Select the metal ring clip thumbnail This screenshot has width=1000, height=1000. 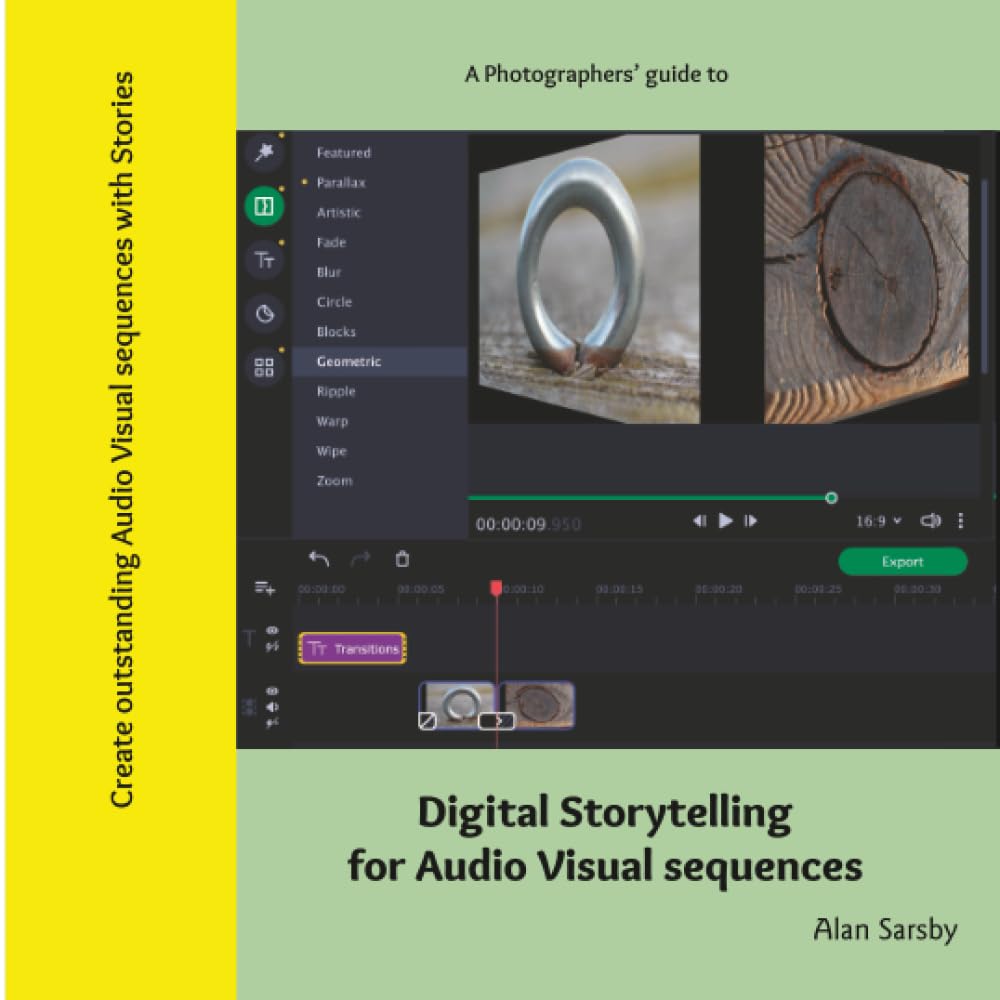[456, 703]
